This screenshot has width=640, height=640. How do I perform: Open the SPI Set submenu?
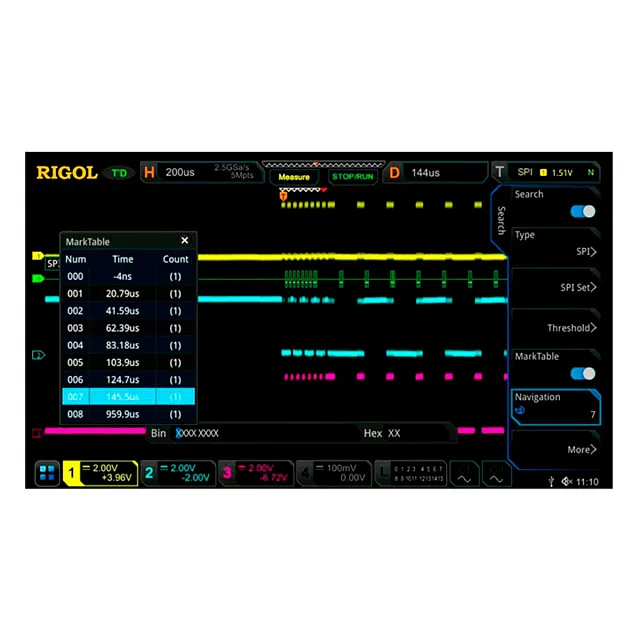coord(555,288)
